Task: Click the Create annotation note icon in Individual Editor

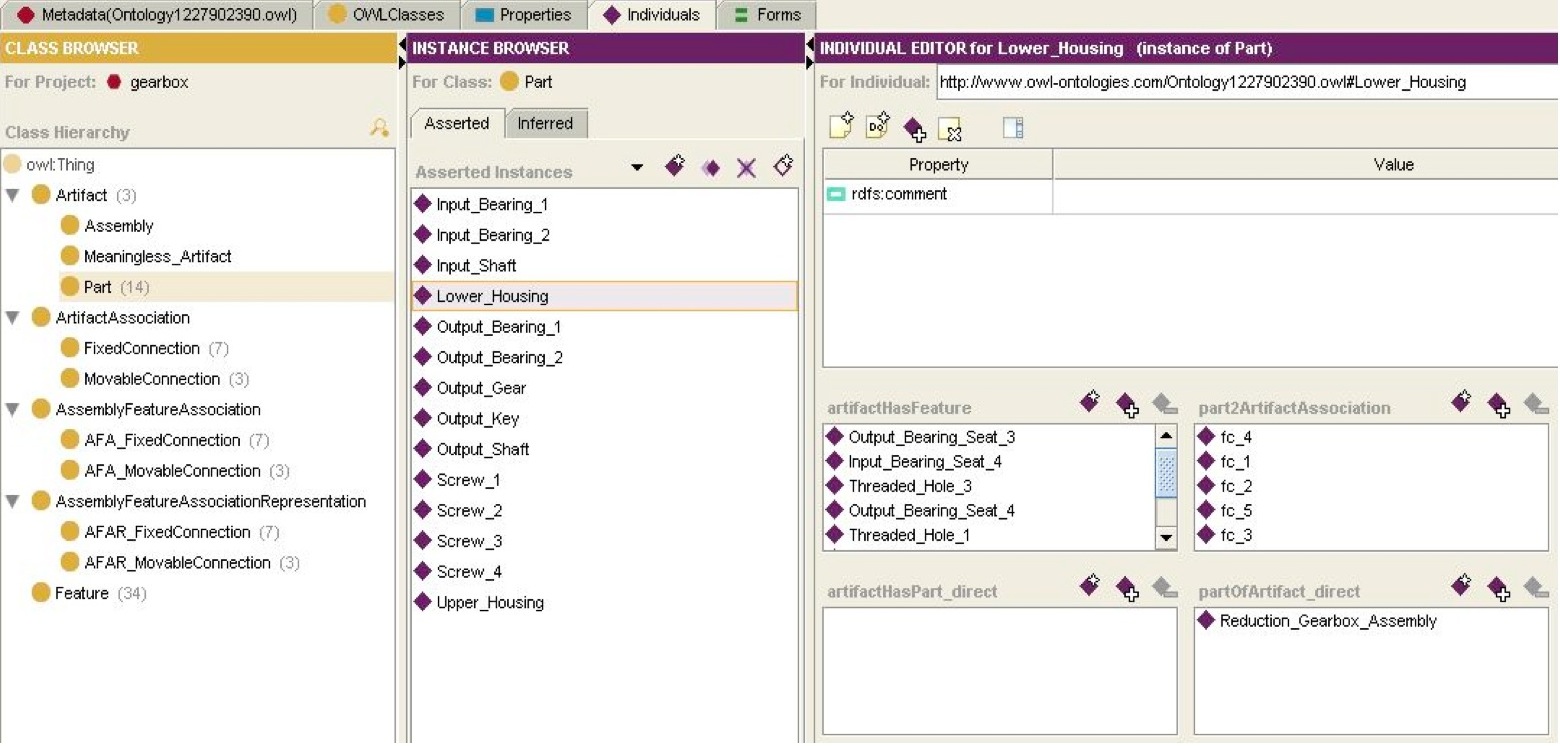Action: click(841, 127)
